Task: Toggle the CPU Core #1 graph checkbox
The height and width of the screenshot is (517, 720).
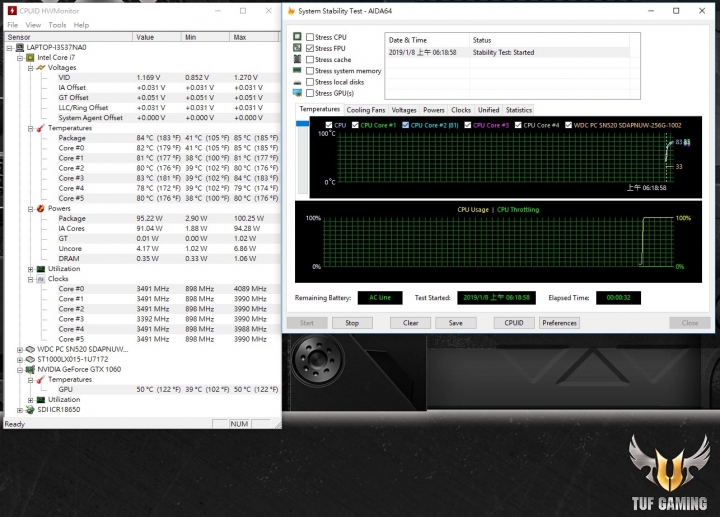Action: click(x=355, y=125)
